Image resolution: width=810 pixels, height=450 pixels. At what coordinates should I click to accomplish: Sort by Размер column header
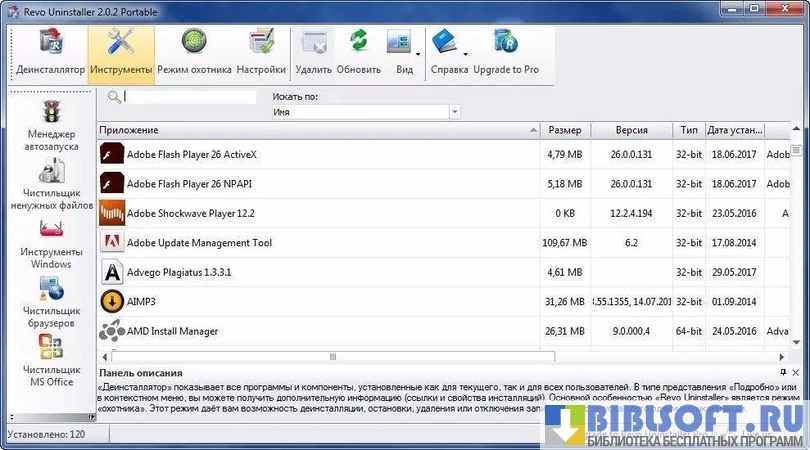565,130
